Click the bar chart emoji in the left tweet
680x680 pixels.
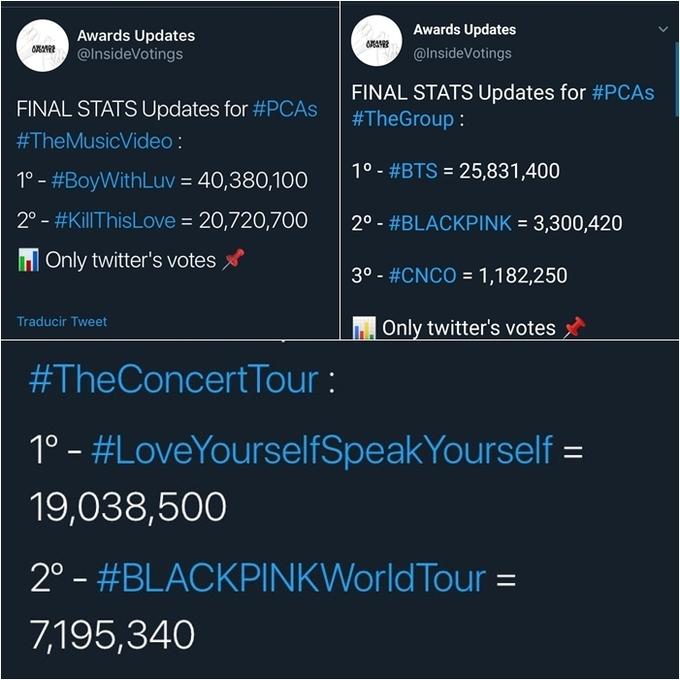29,260
